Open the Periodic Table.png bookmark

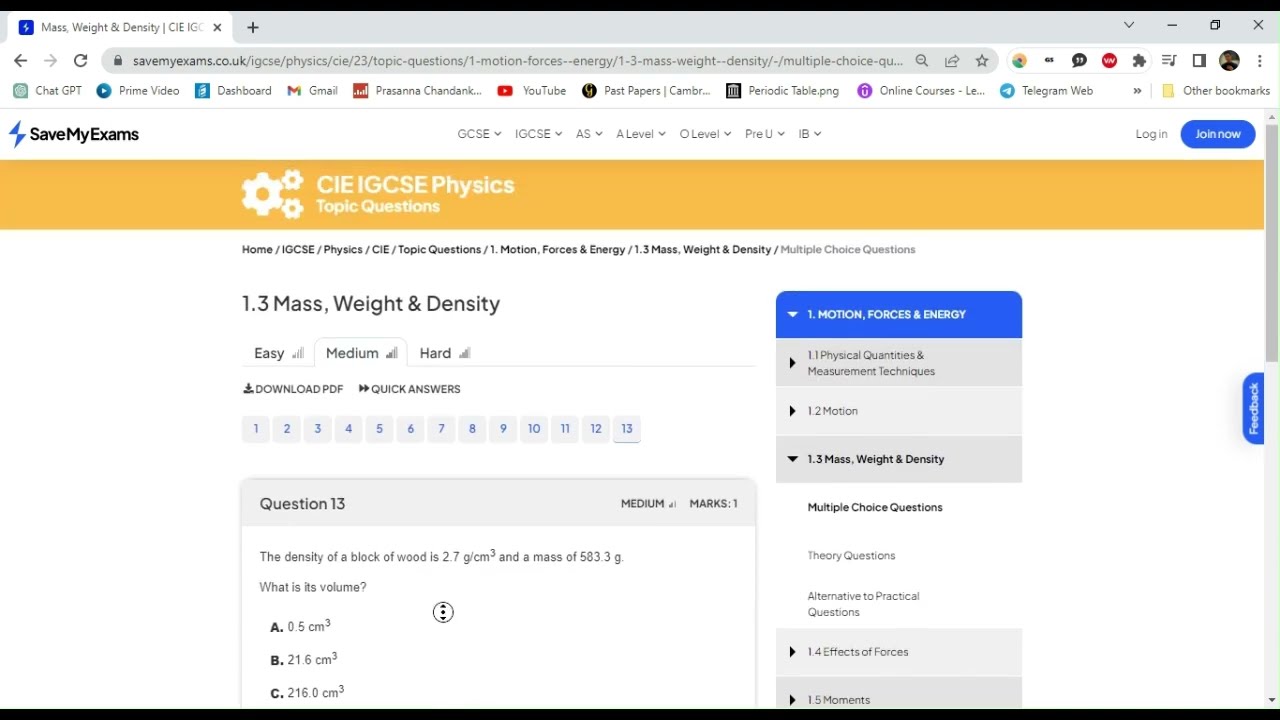783,91
